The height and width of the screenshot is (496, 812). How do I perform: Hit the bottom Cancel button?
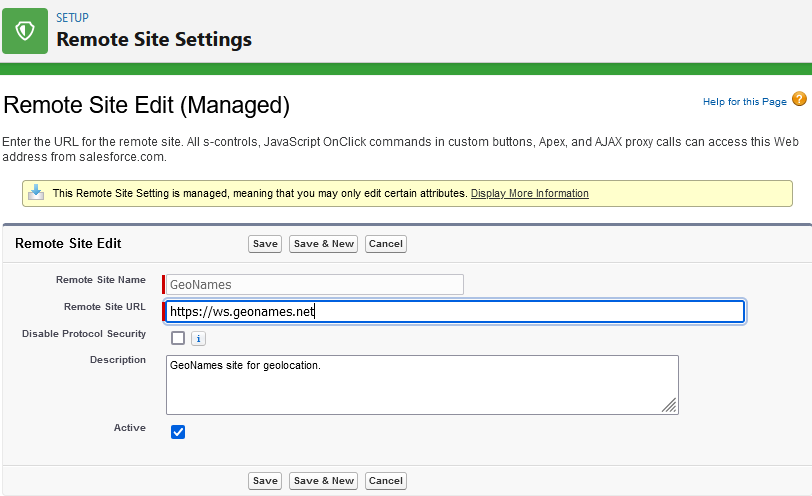coord(385,481)
